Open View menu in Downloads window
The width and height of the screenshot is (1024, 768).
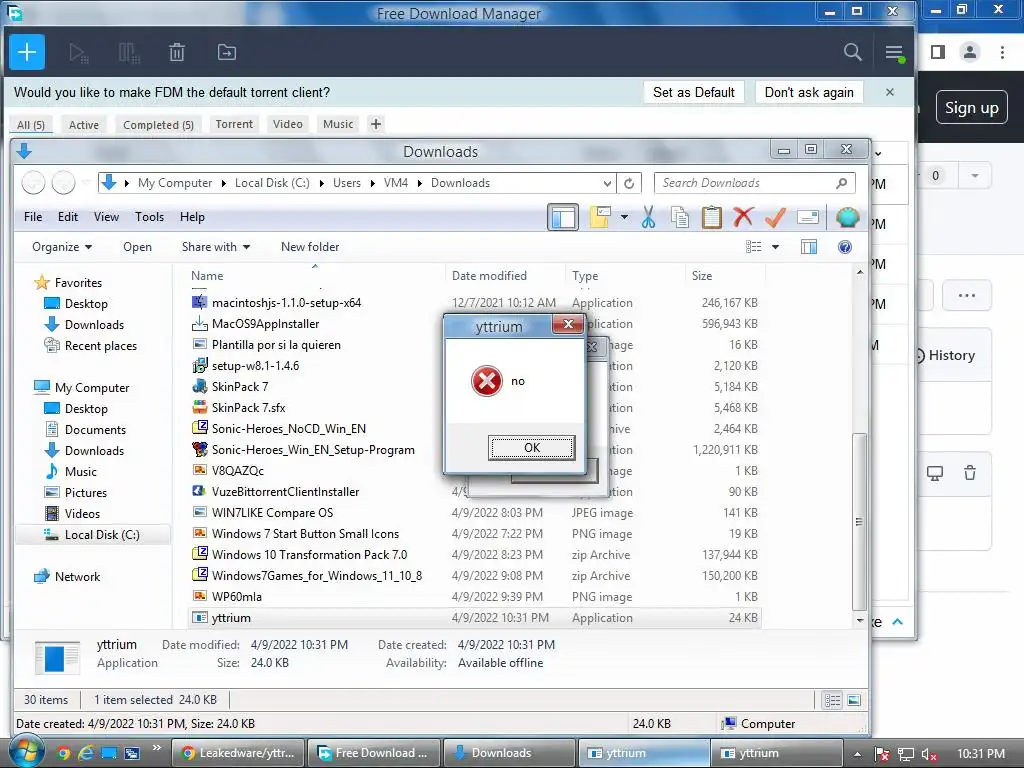[106, 217]
